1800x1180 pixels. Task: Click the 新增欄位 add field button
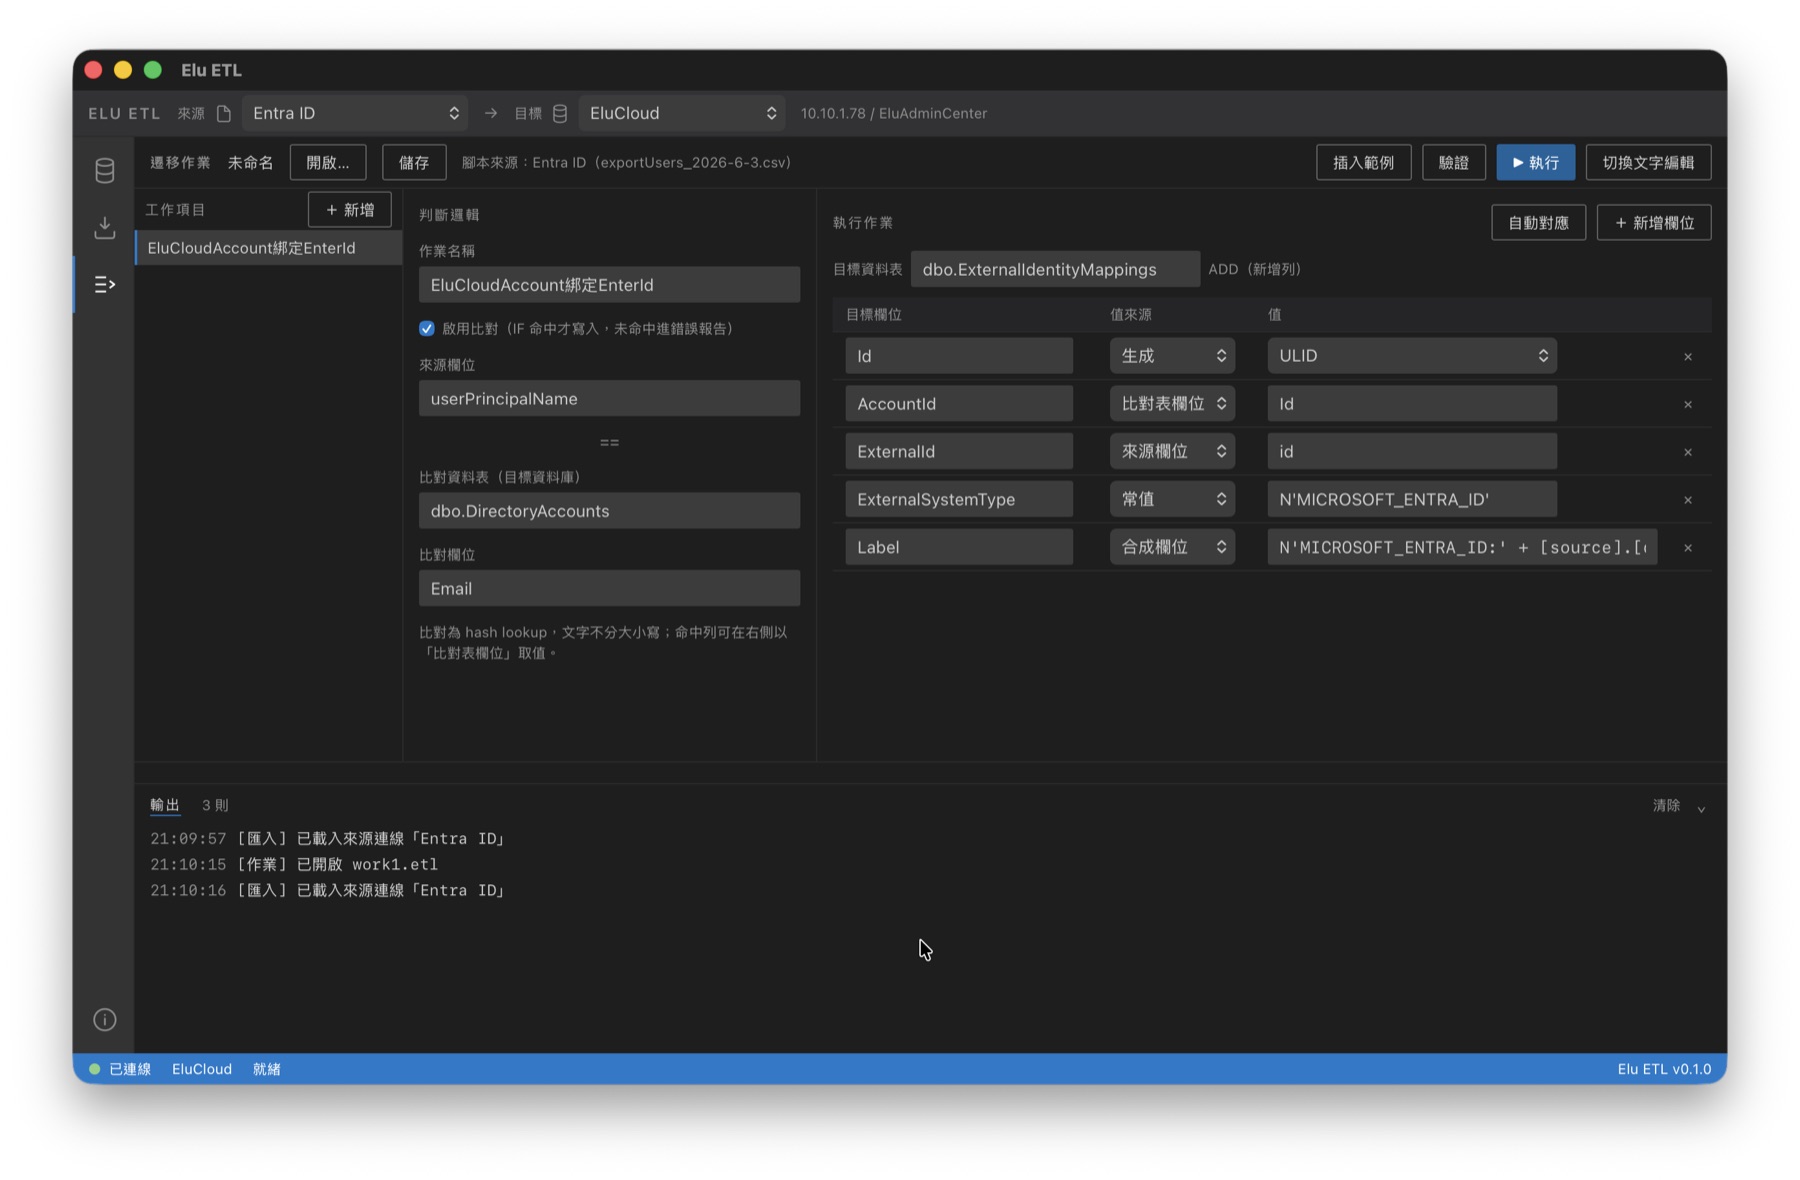(1654, 223)
